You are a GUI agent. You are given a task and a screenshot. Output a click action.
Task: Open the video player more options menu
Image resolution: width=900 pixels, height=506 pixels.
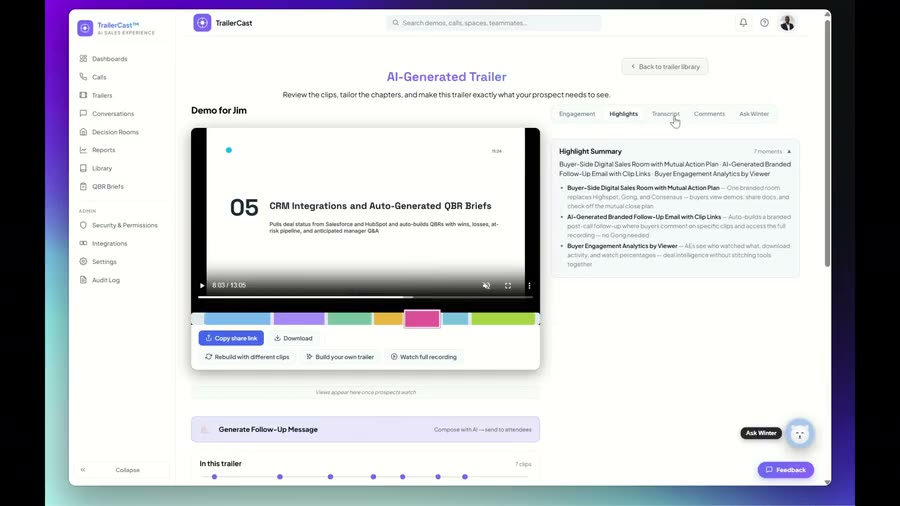(x=529, y=285)
